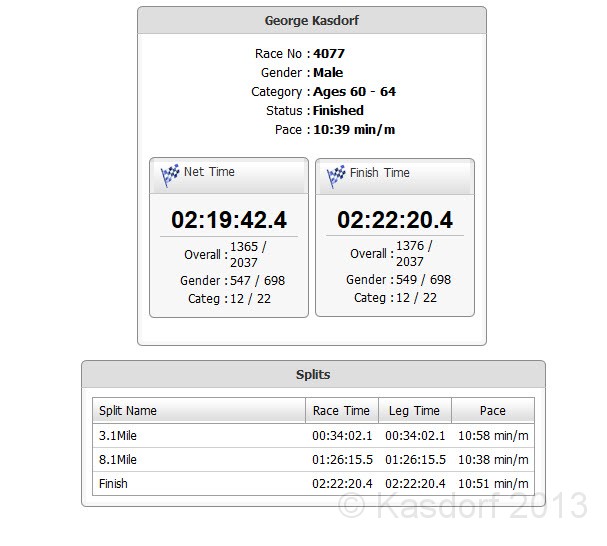Click the Net Time checkered flag icon
607x546 pixels.
coord(170,175)
